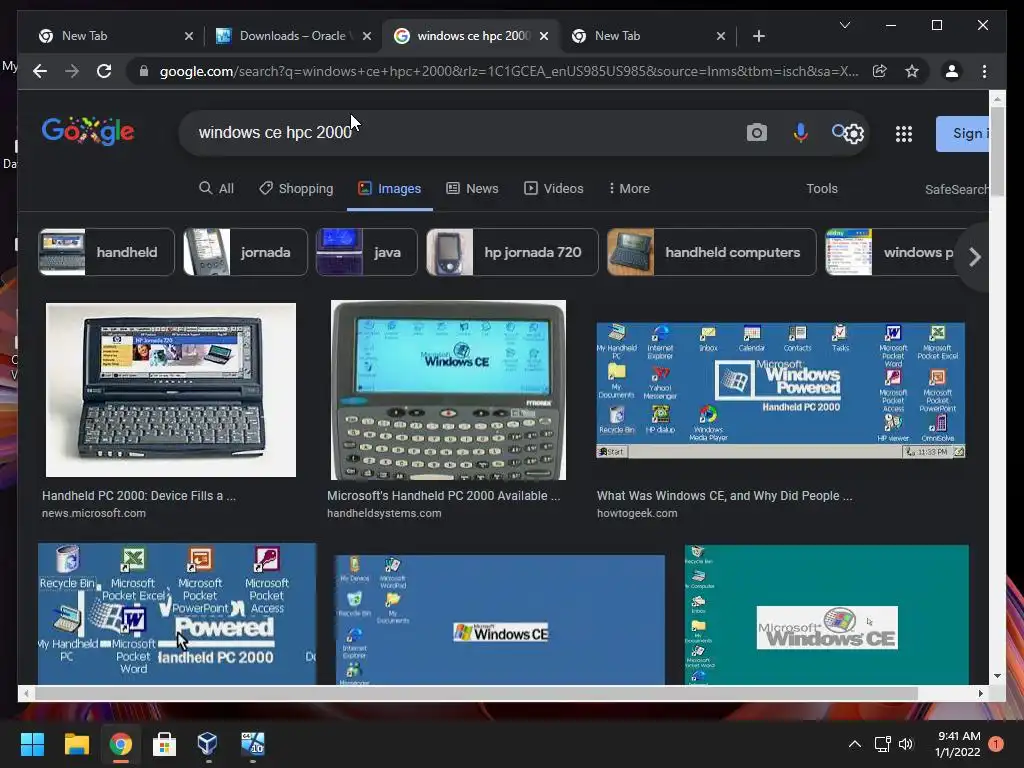Show hidden system tray icons

[854, 744]
